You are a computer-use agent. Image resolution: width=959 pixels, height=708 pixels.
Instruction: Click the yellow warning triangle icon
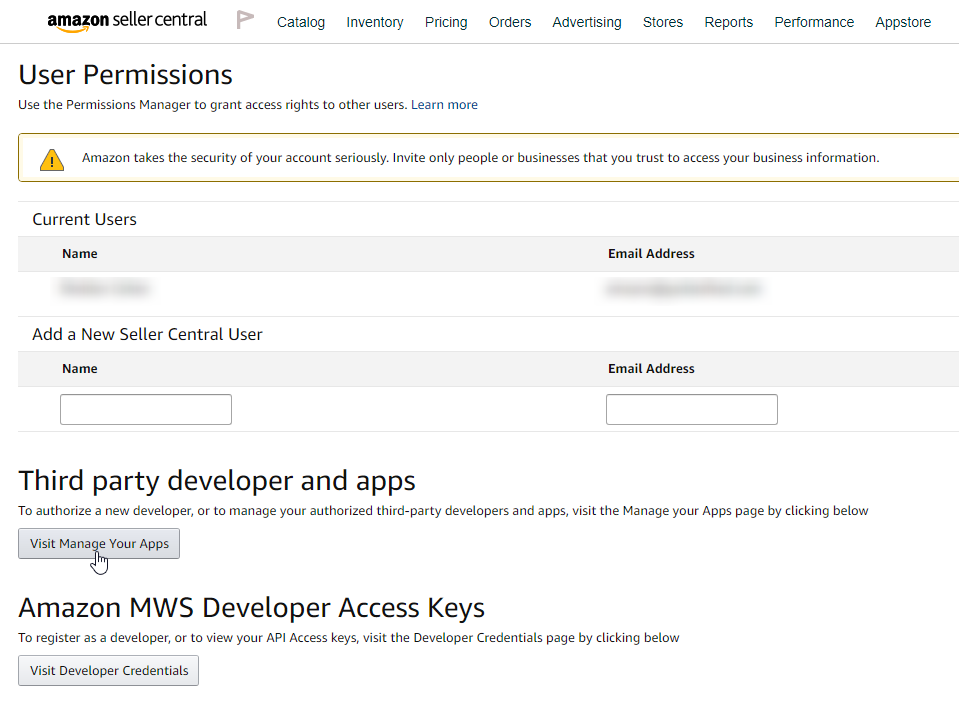(x=52, y=159)
